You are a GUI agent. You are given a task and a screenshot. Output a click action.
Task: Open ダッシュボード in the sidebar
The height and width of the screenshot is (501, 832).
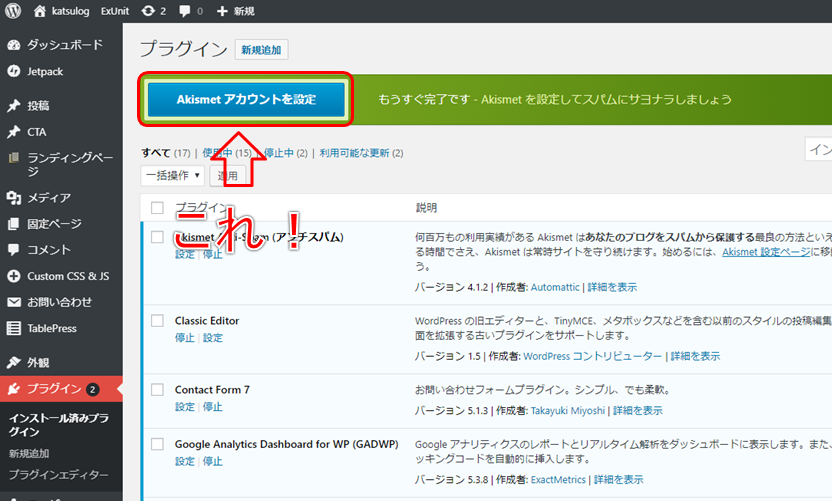pos(65,45)
